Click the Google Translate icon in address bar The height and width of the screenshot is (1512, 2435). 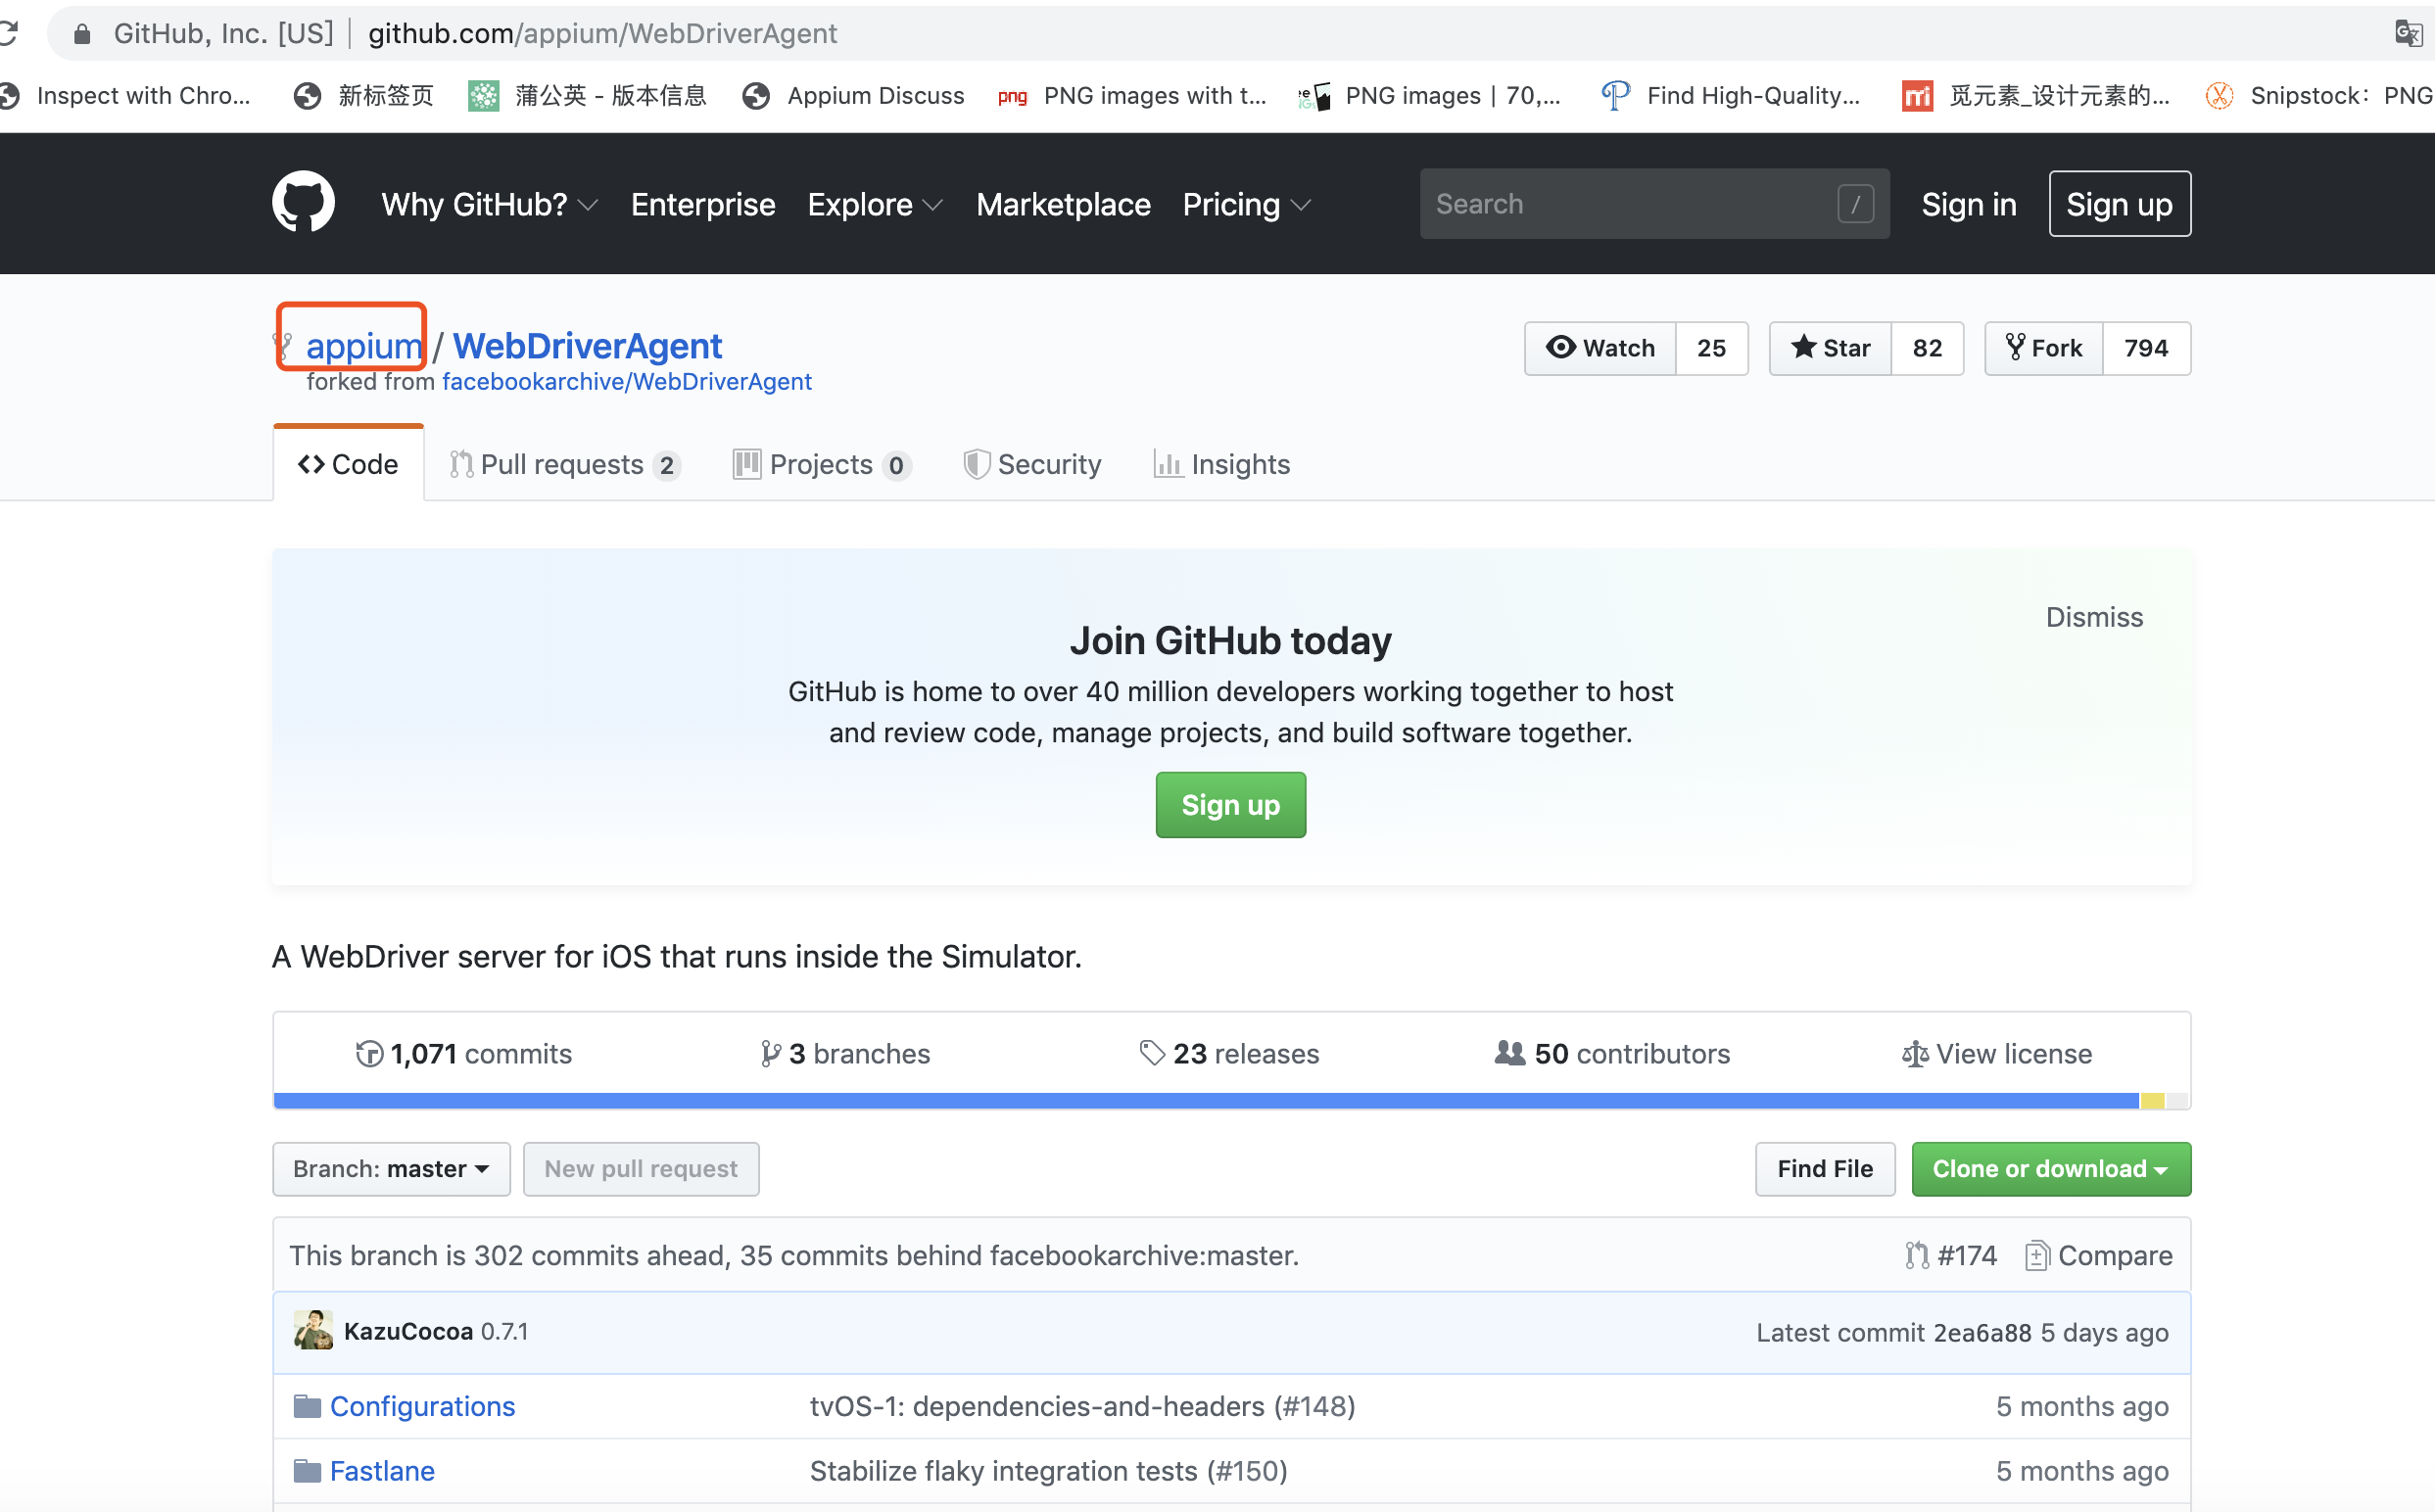coord(2408,34)
